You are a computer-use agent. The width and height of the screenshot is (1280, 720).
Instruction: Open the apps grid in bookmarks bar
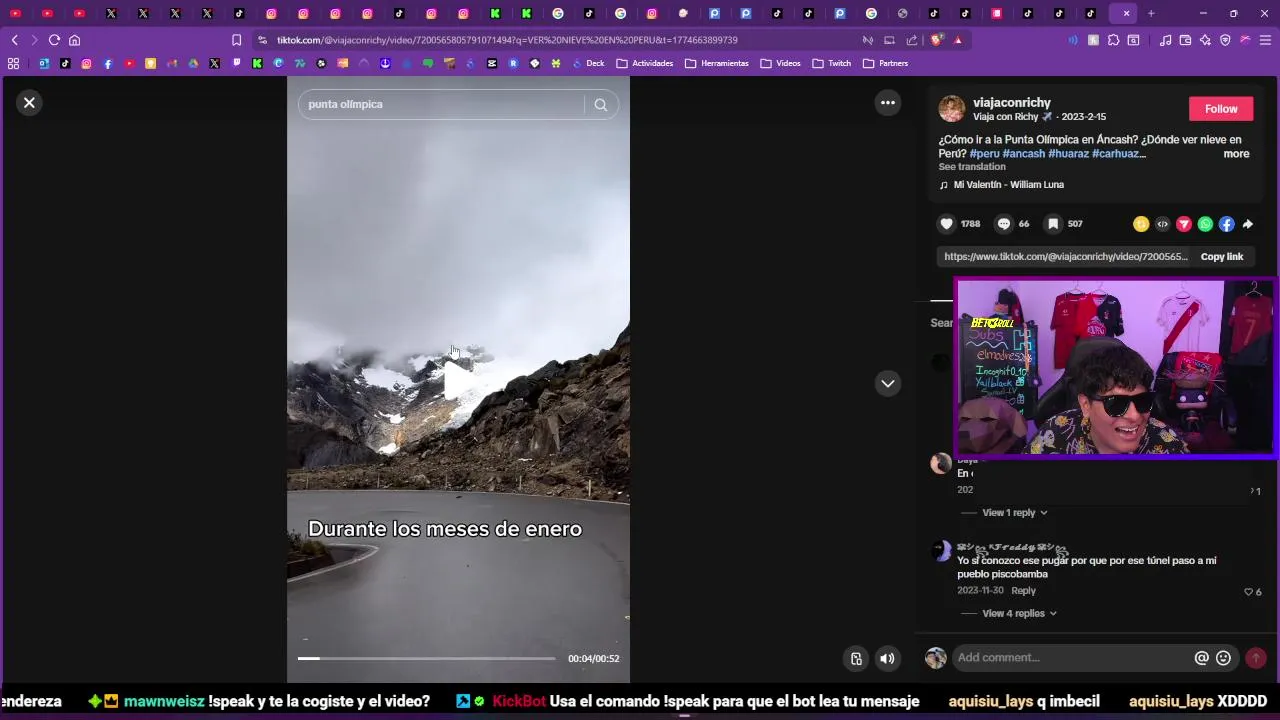tap(13, 63)
